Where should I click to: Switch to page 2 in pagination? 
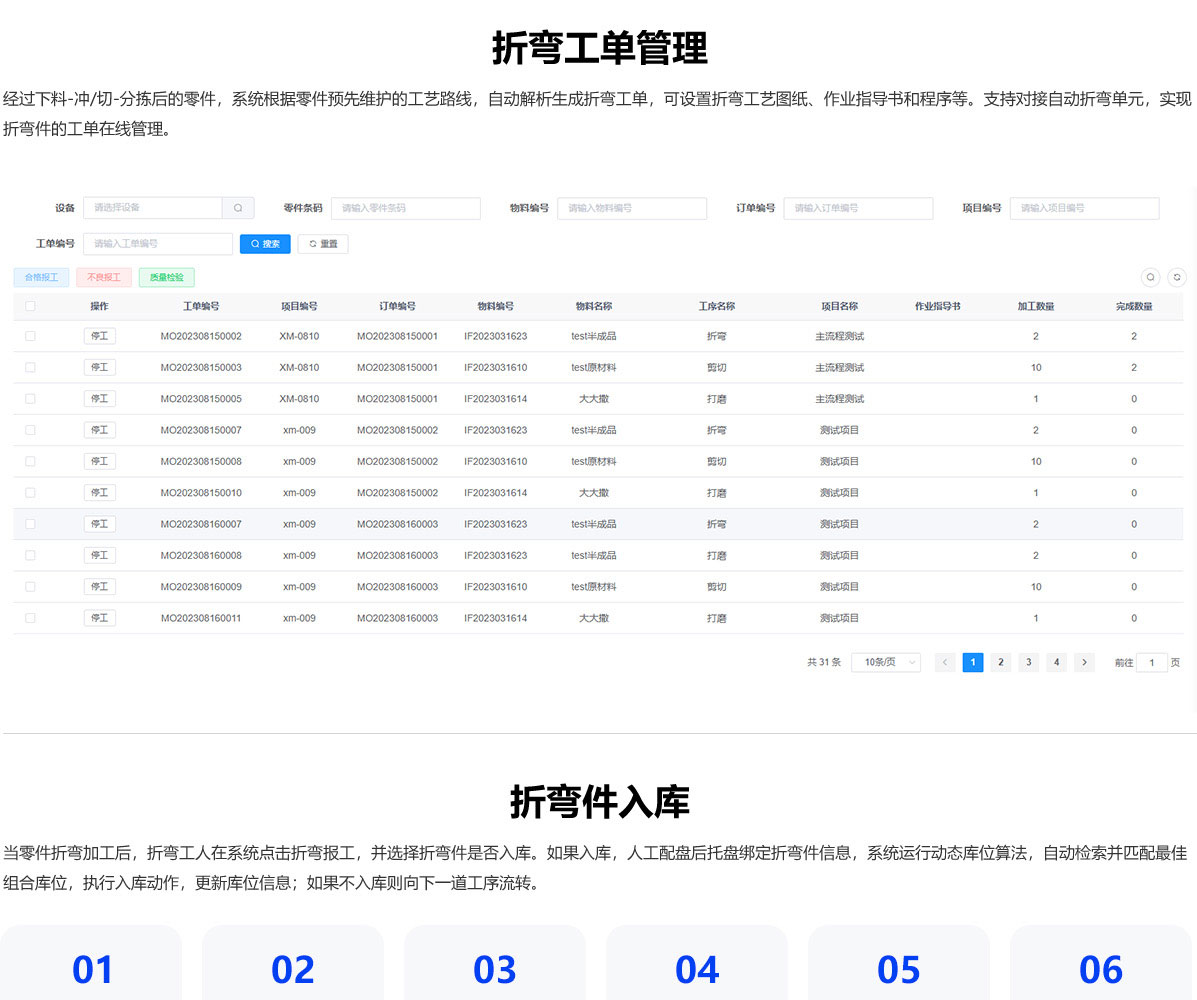click(x=1000, y=662)
